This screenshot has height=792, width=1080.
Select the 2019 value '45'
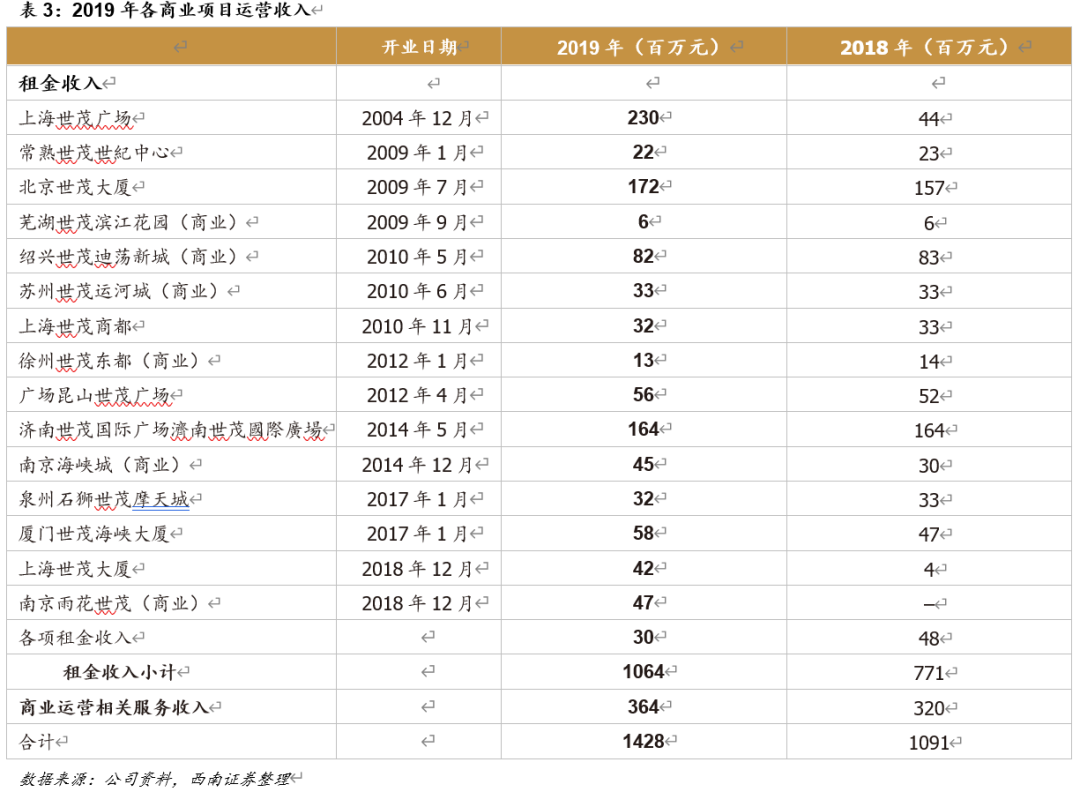point(643,464)
